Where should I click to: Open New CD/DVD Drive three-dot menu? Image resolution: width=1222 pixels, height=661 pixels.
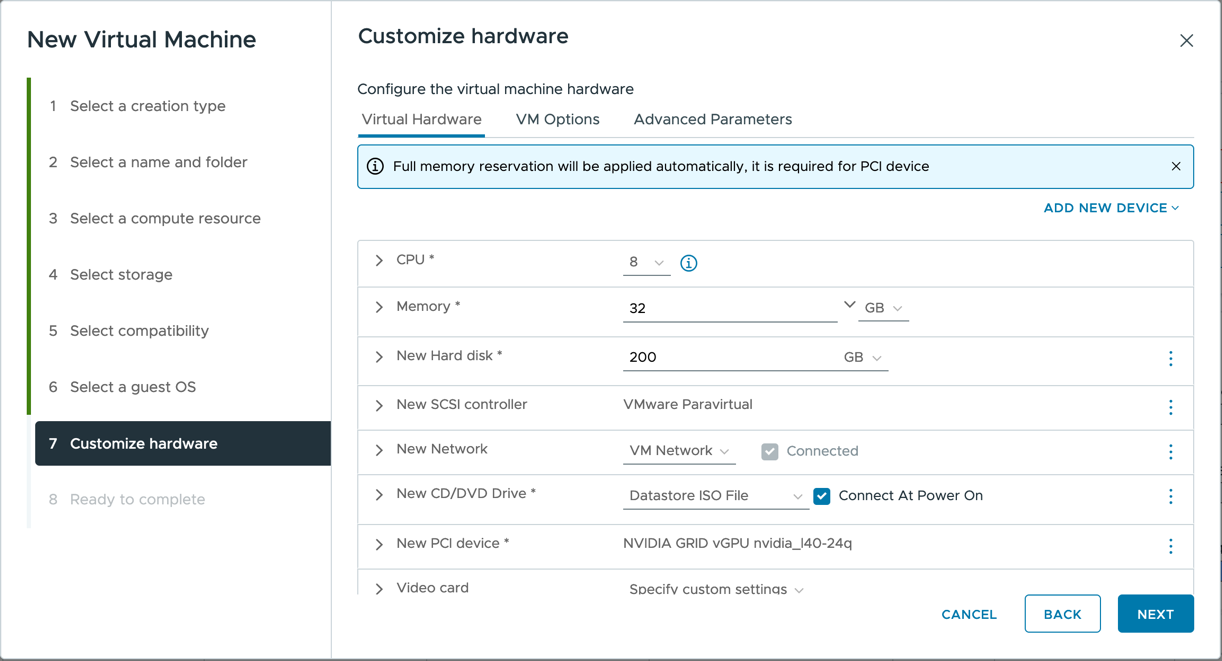coord(1170,497)
